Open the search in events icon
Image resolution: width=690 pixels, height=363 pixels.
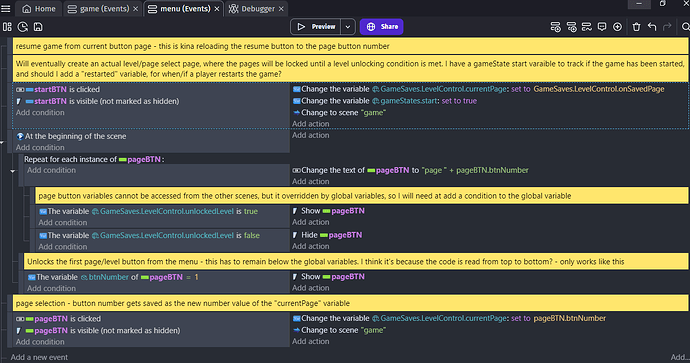click(x=686, y=27)
